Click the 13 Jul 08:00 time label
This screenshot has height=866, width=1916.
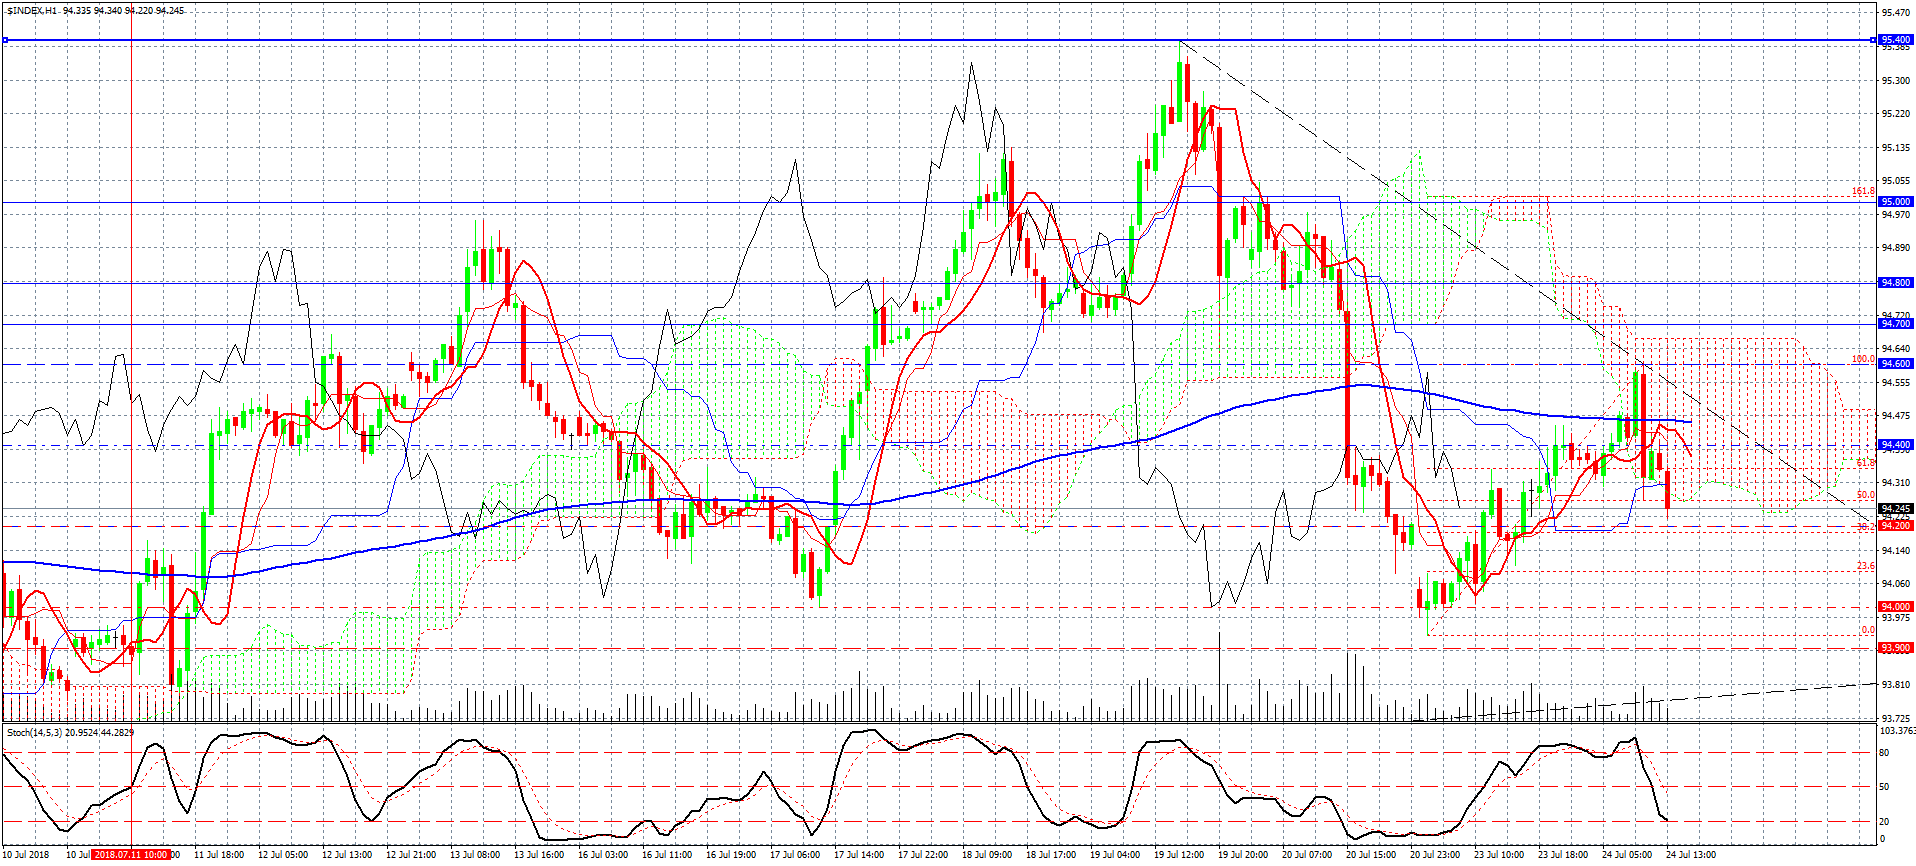475,855
